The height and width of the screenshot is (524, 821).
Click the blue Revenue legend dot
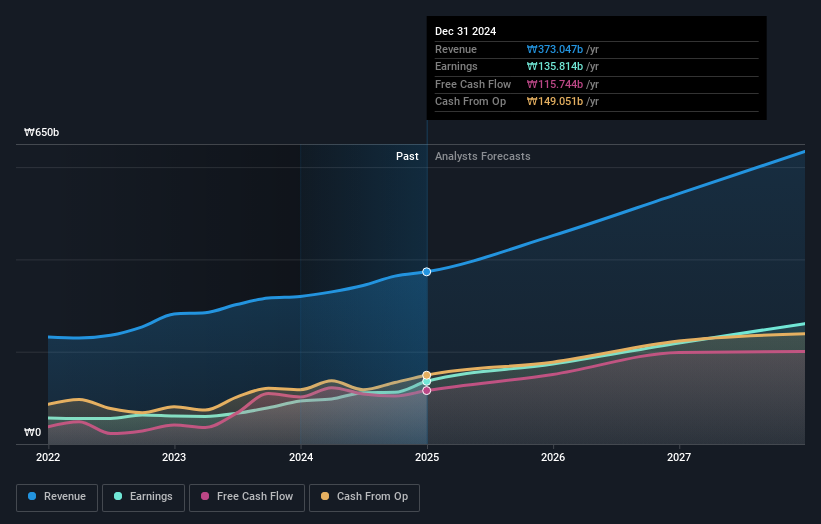tap(32, 496)
